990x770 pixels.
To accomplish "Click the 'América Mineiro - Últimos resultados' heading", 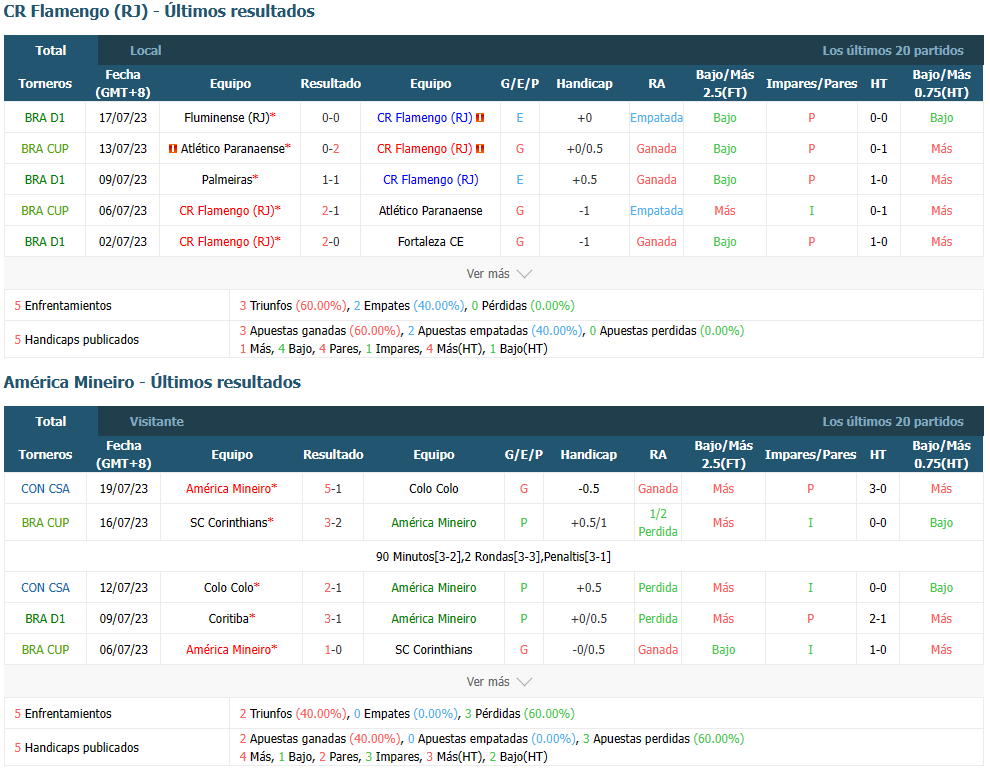I will click(x=152, y=382).
